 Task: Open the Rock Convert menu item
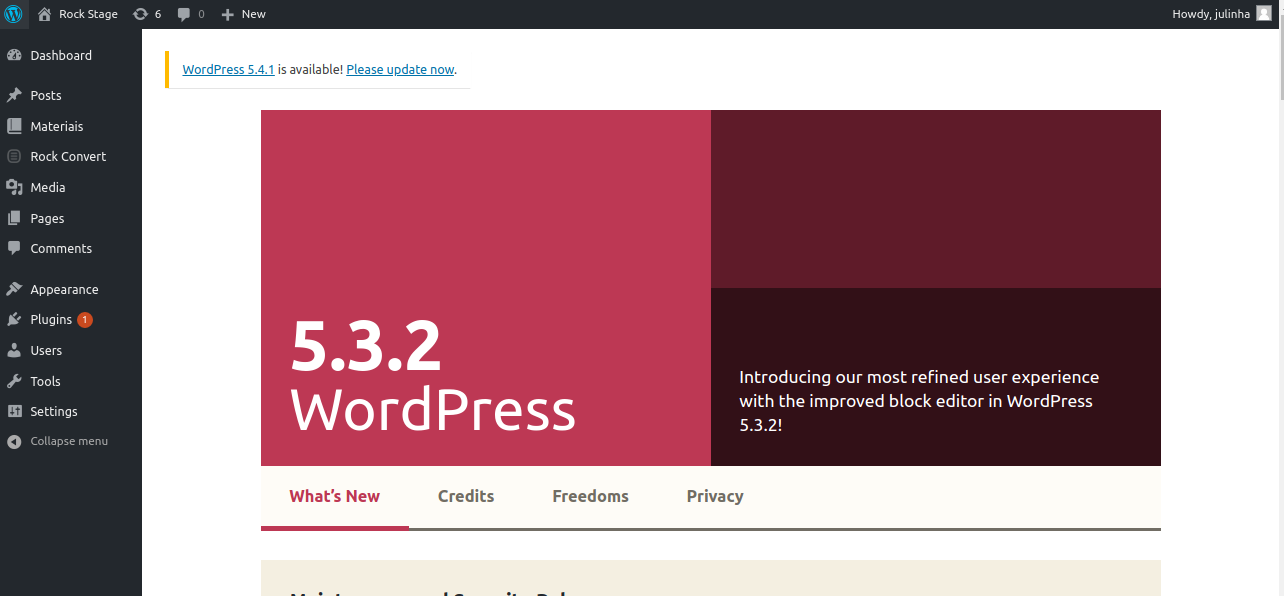pyautogui.click(x=68, y=157)
